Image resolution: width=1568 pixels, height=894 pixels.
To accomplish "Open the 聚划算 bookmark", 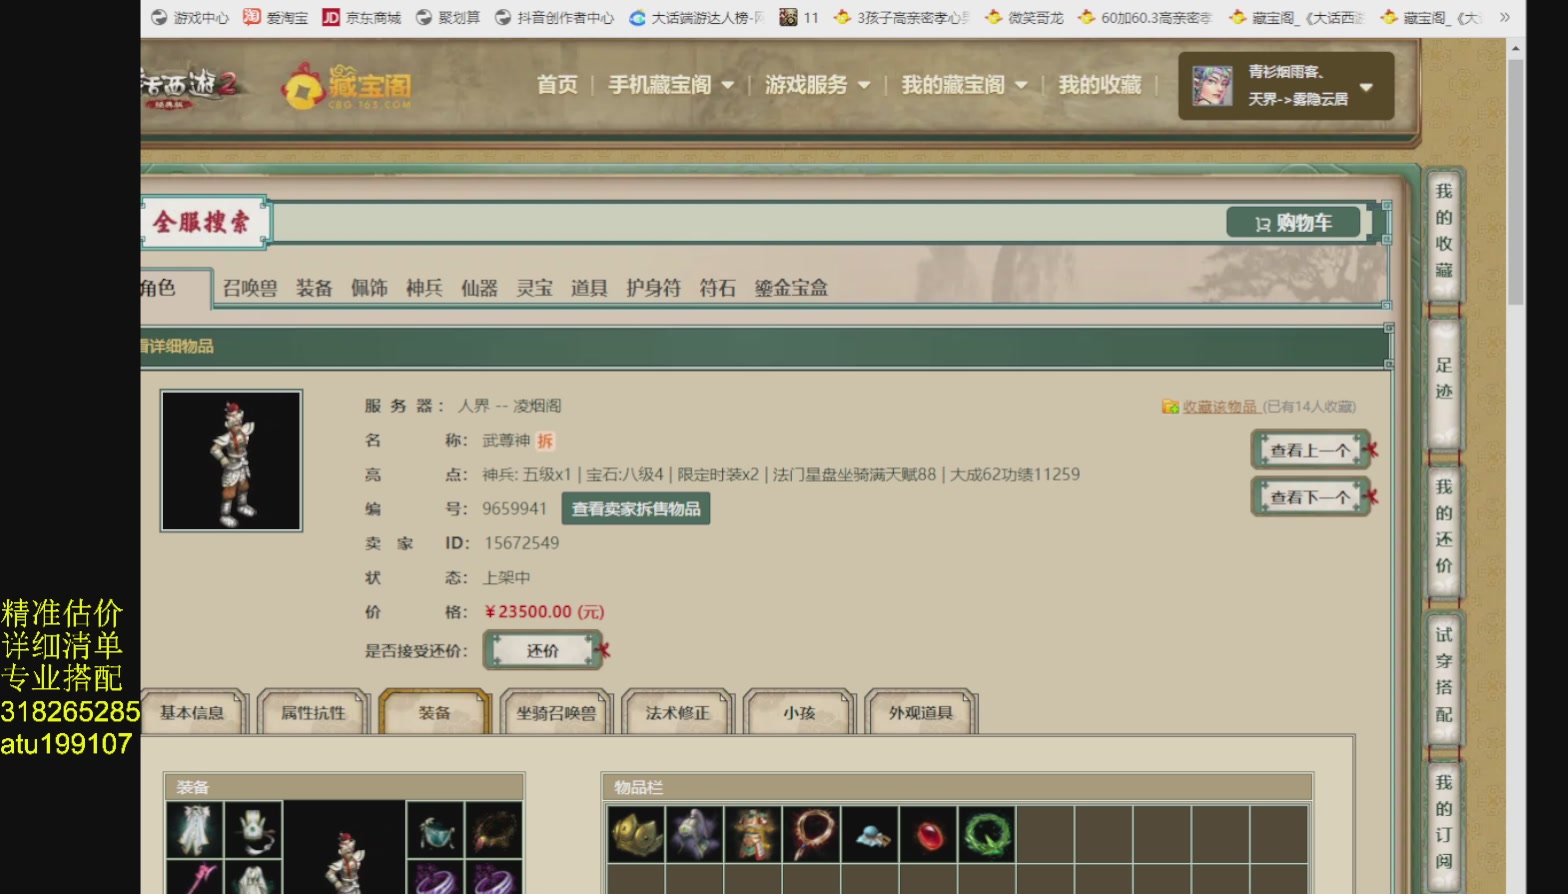I will [448, 18].
